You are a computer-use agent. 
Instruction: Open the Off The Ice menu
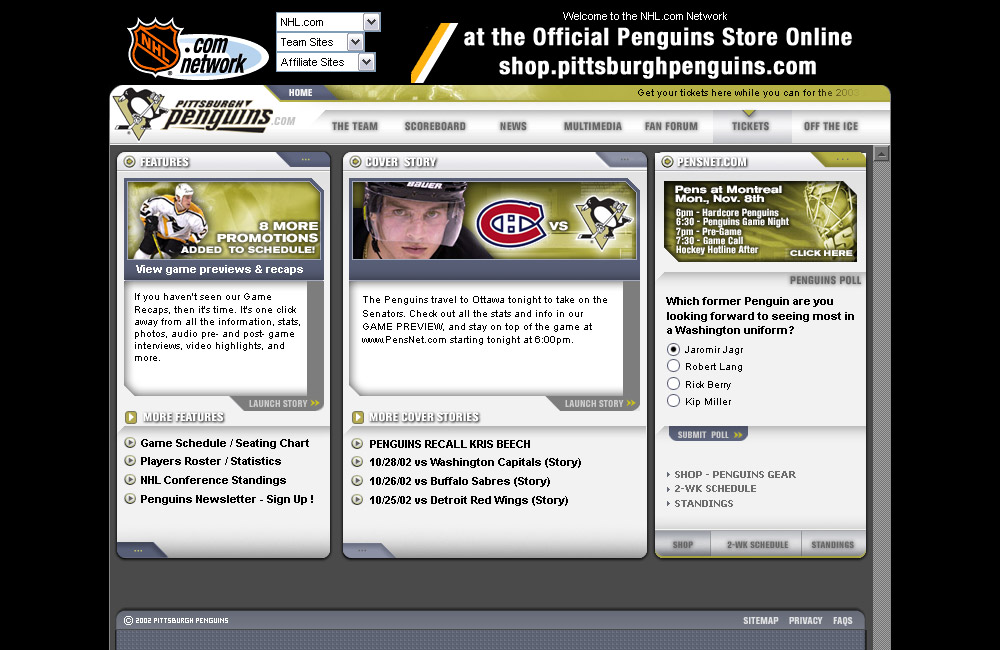pyautogui.click(x=831, y=126)
